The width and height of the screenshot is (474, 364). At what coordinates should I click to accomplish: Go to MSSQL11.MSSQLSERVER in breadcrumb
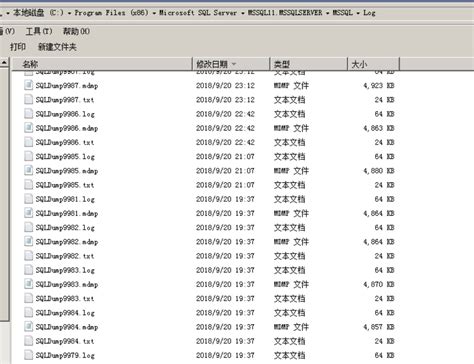[x=285, y=13]
